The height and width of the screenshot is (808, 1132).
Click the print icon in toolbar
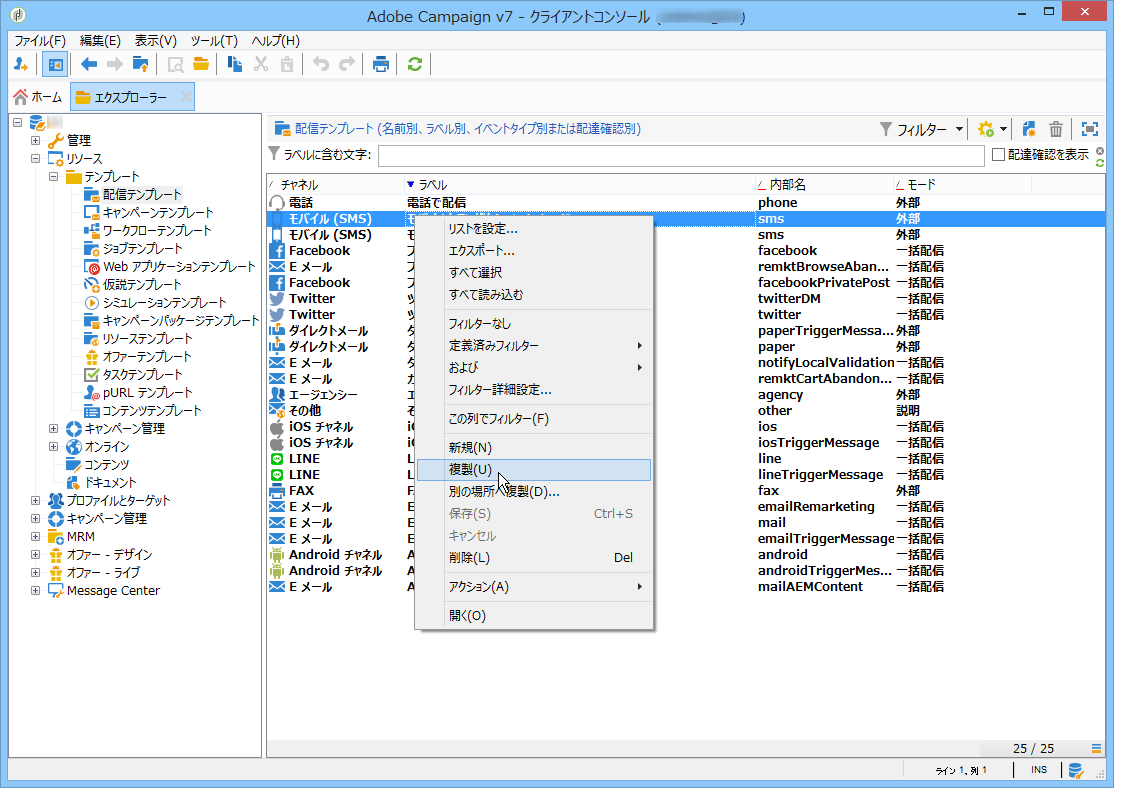[x=380, y=65]
